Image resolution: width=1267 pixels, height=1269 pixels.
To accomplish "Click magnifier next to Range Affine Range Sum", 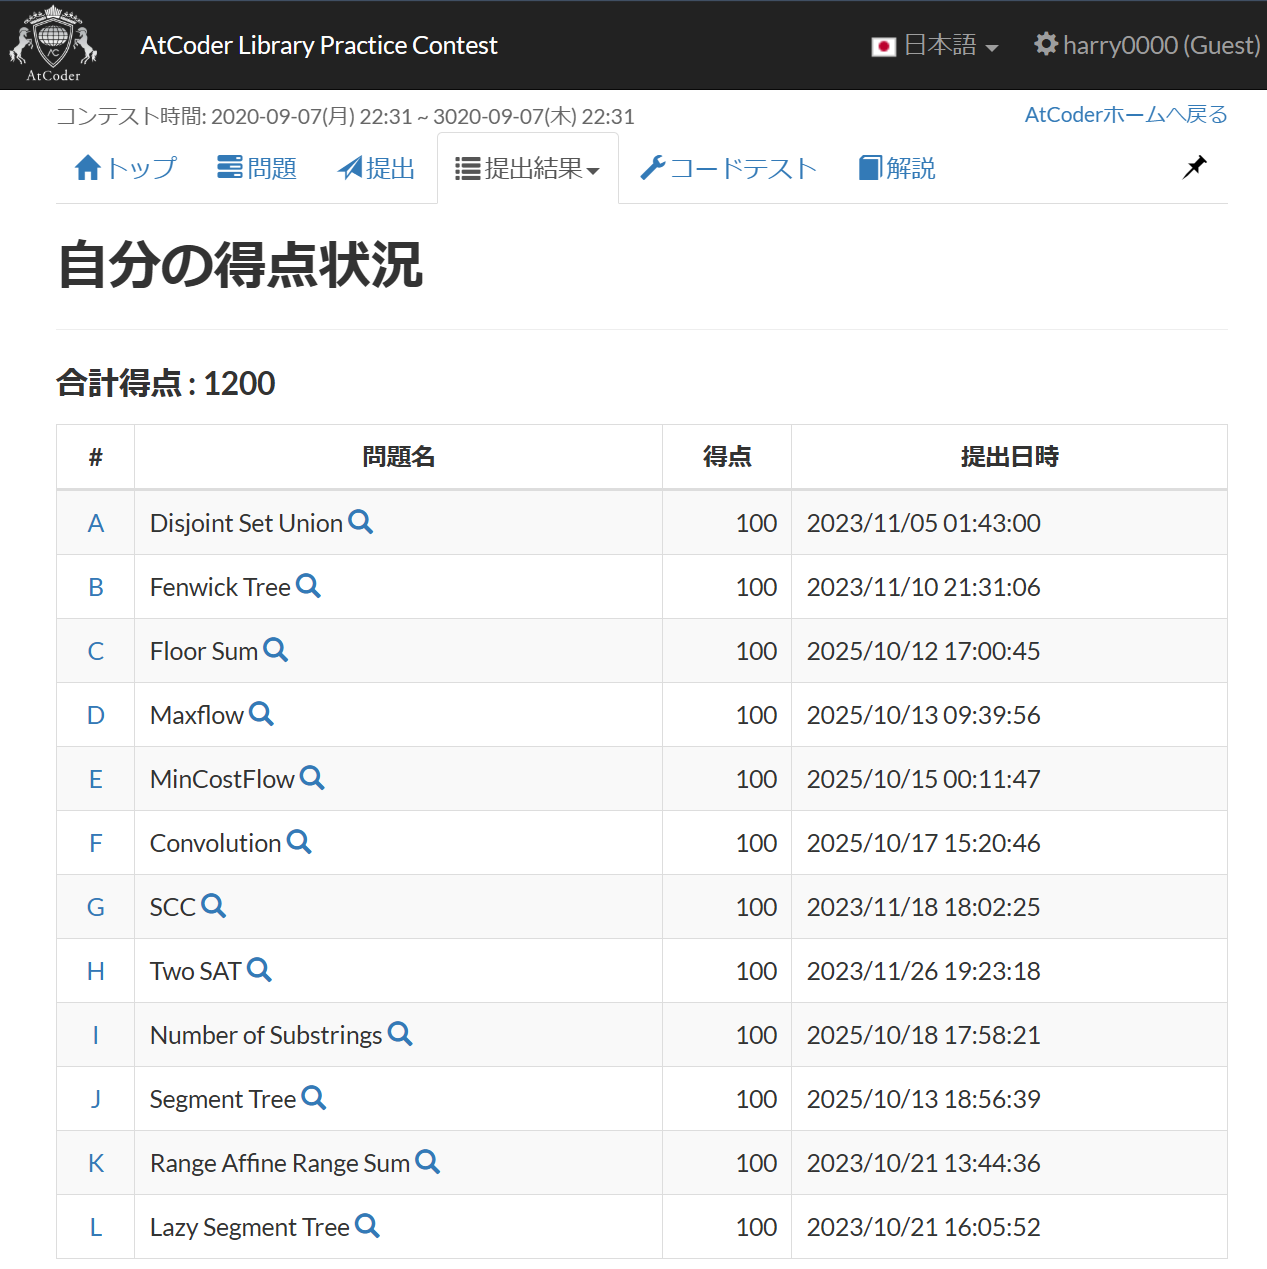I will pos(428,1162).
